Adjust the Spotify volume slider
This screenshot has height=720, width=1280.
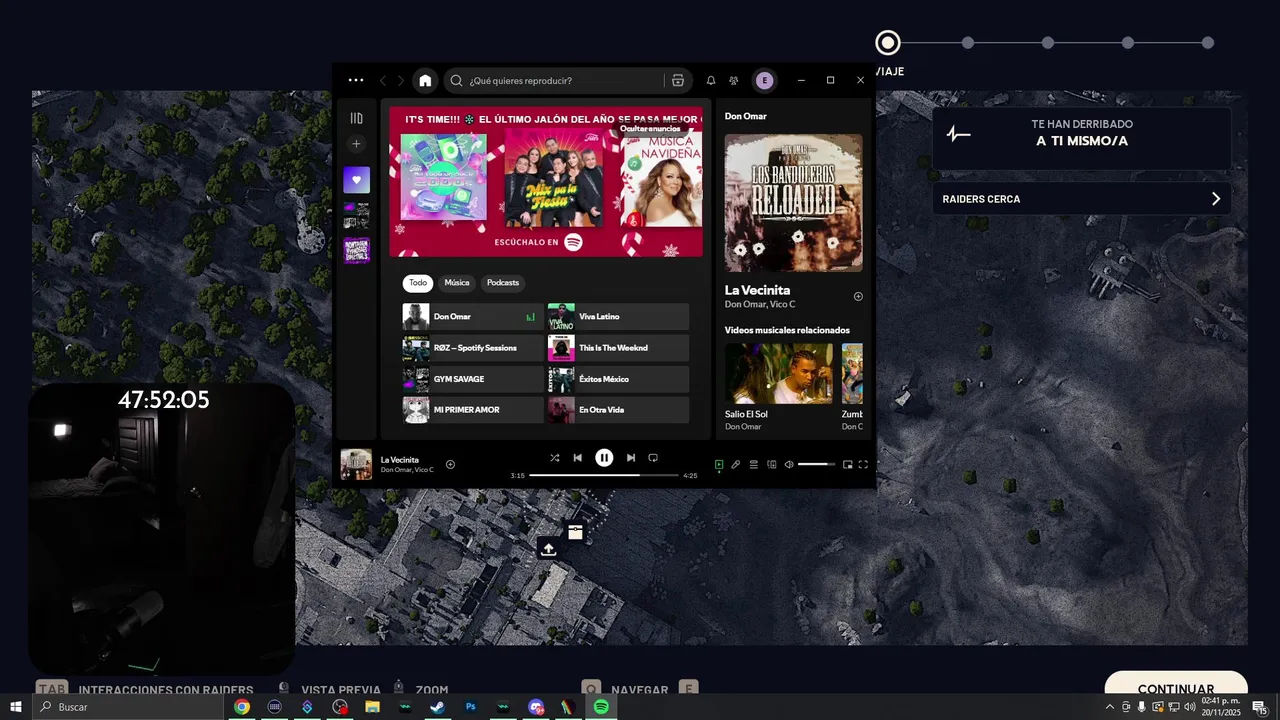(x=816, y=465)
